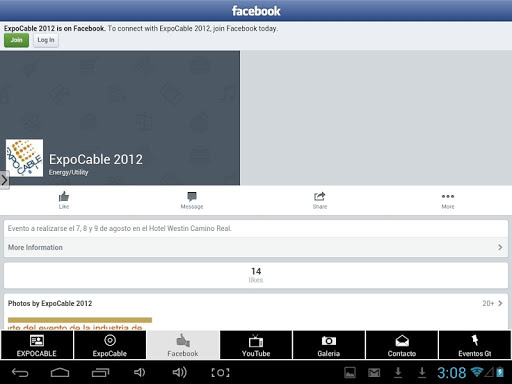512x384 pixels.
Task: Open the Eventos Gt tab
Action: [475, 345]
